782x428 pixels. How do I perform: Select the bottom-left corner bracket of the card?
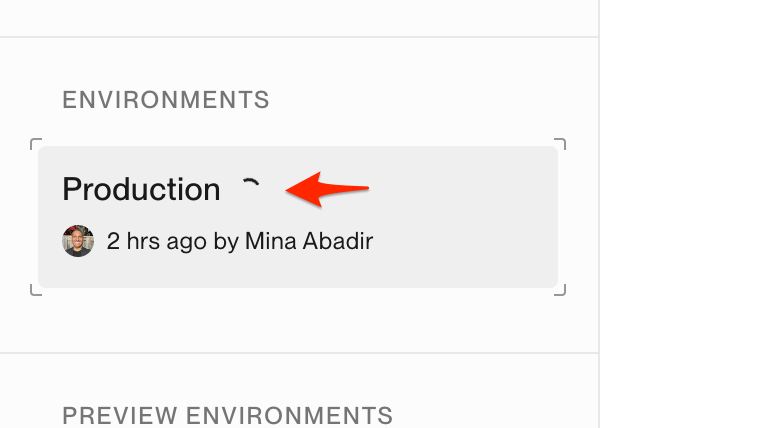[x=36, y=290]
